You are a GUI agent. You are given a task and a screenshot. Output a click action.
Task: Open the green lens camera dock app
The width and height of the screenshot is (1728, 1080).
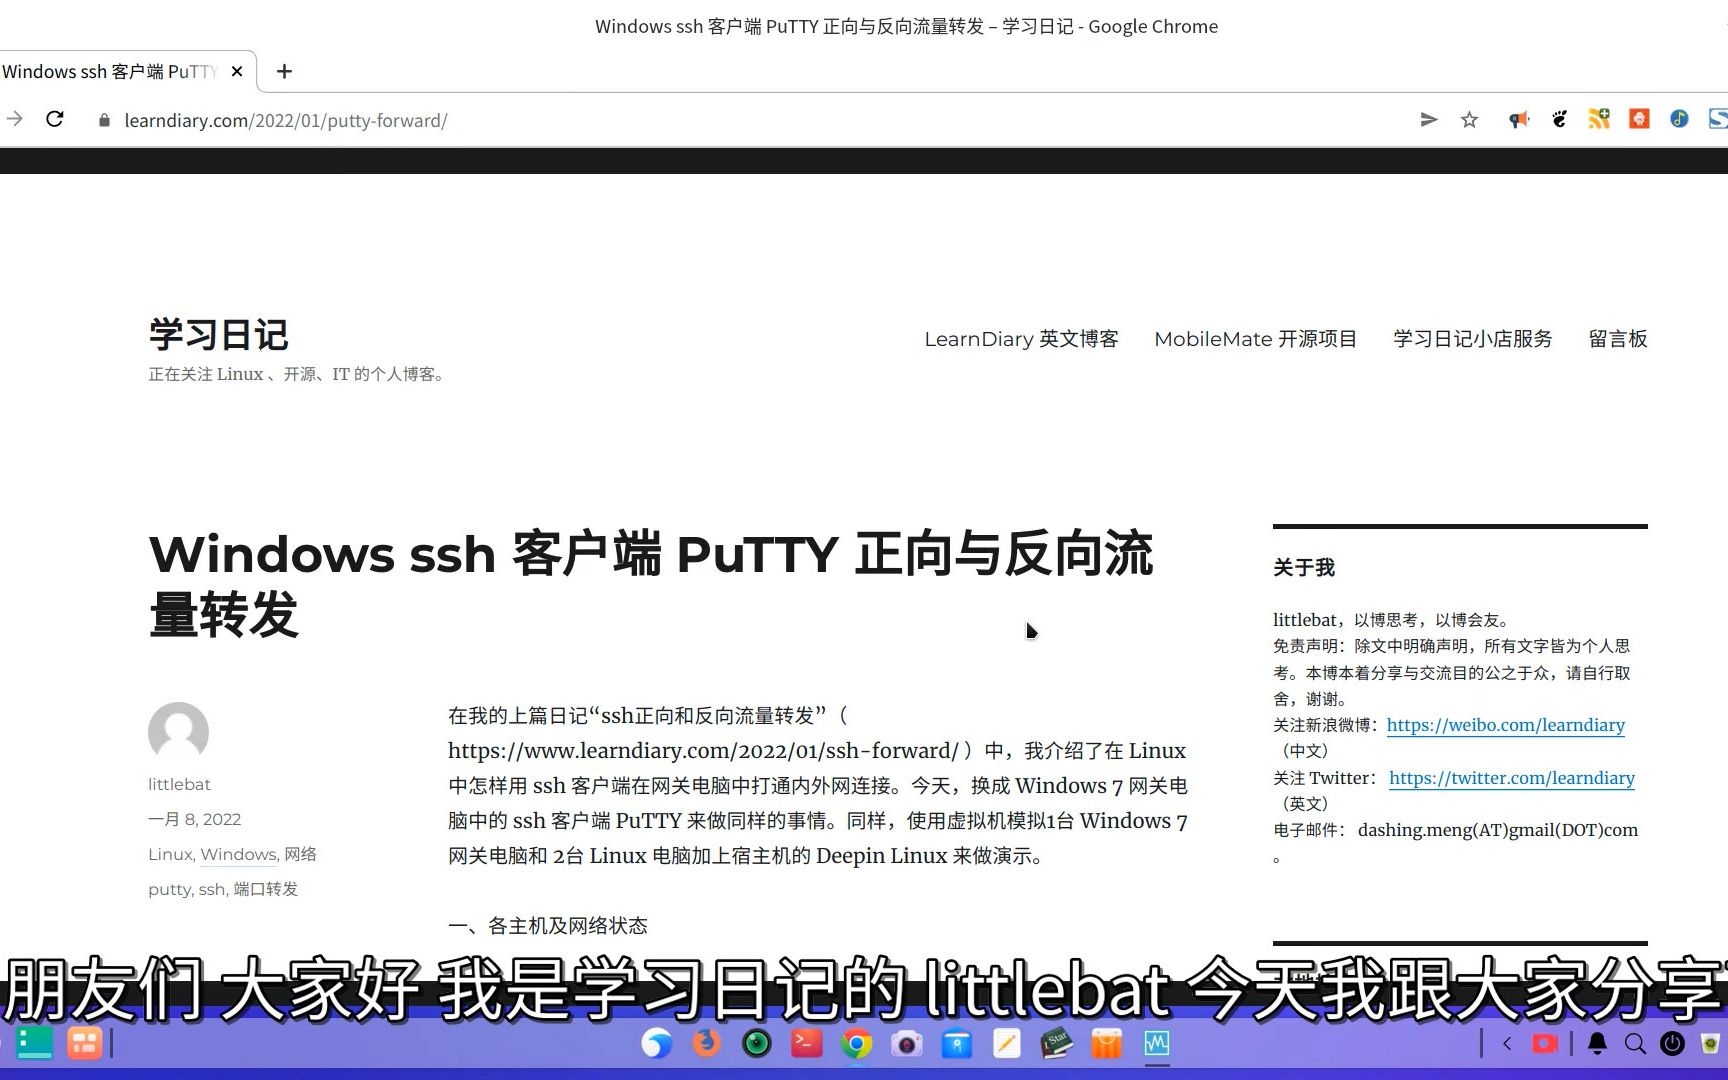tap(756, 1043)
